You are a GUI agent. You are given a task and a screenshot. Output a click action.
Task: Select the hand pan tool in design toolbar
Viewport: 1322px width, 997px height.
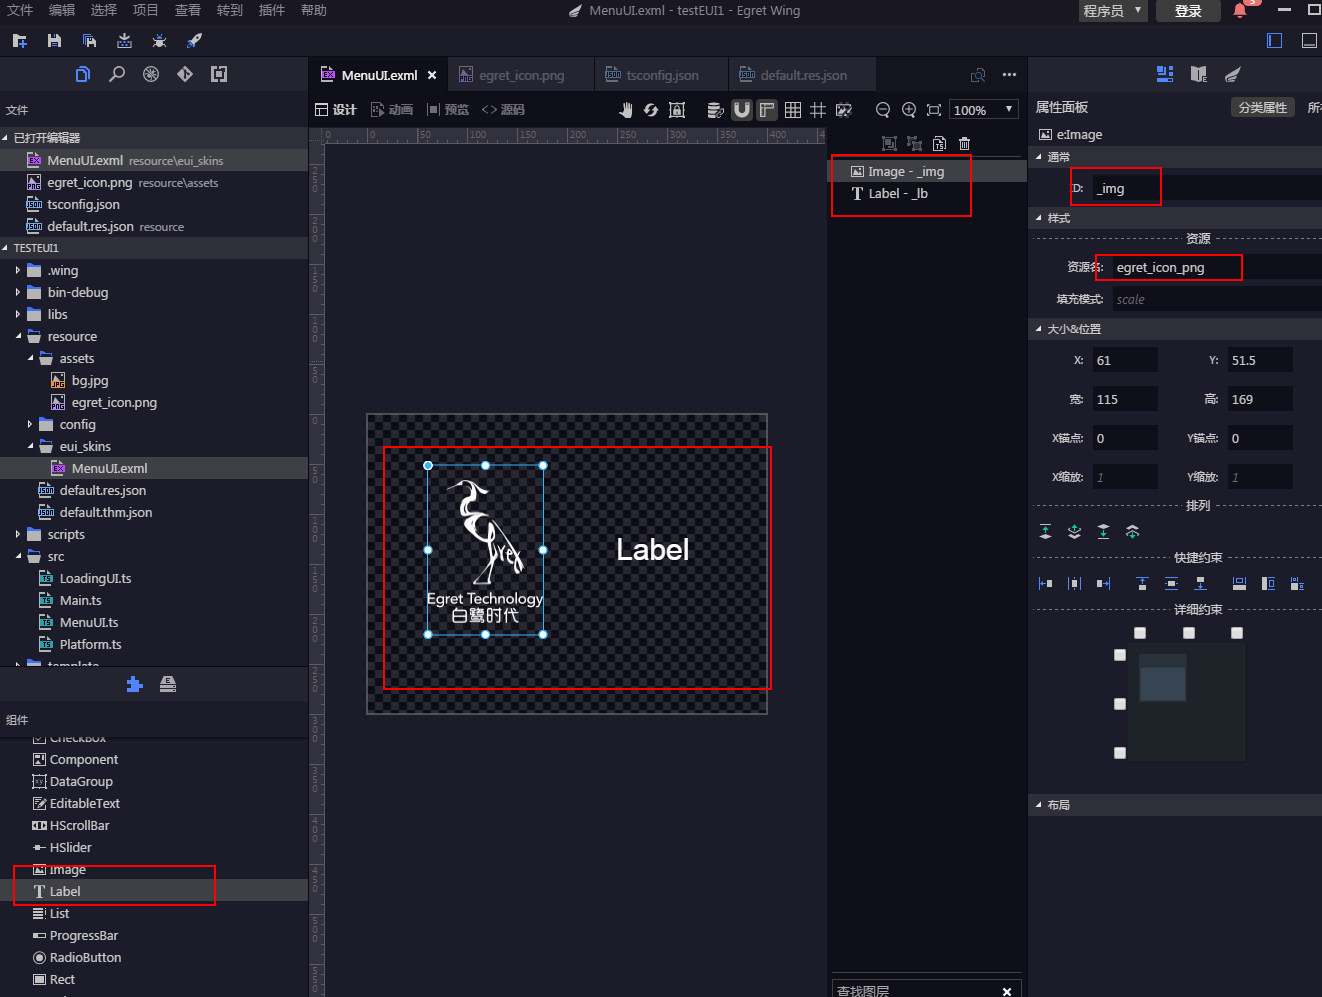pyautogui.click(x=627, y=109)
